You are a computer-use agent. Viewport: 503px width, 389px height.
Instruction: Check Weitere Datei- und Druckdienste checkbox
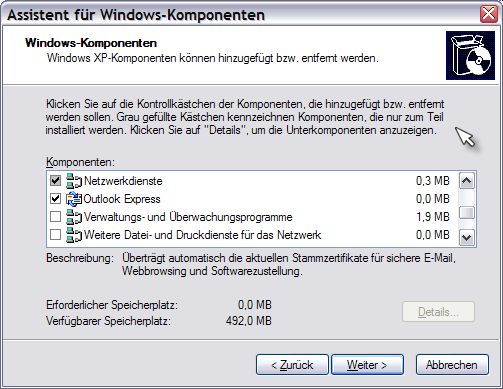55,235
